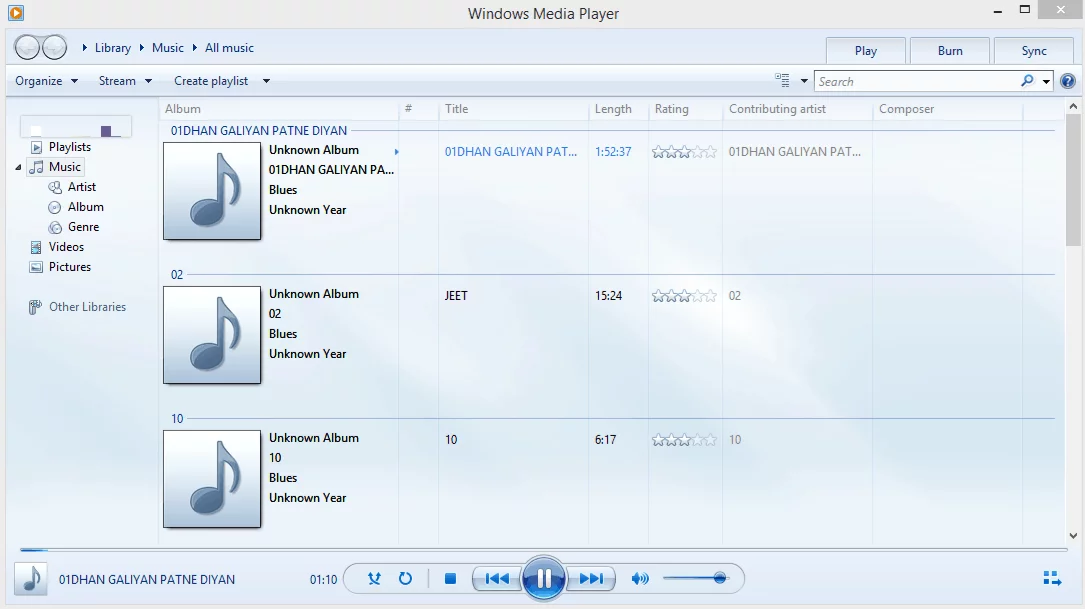This screenshot has height=609, width=1085.
Task: Open the Stream menu
Action: [125, 81]
